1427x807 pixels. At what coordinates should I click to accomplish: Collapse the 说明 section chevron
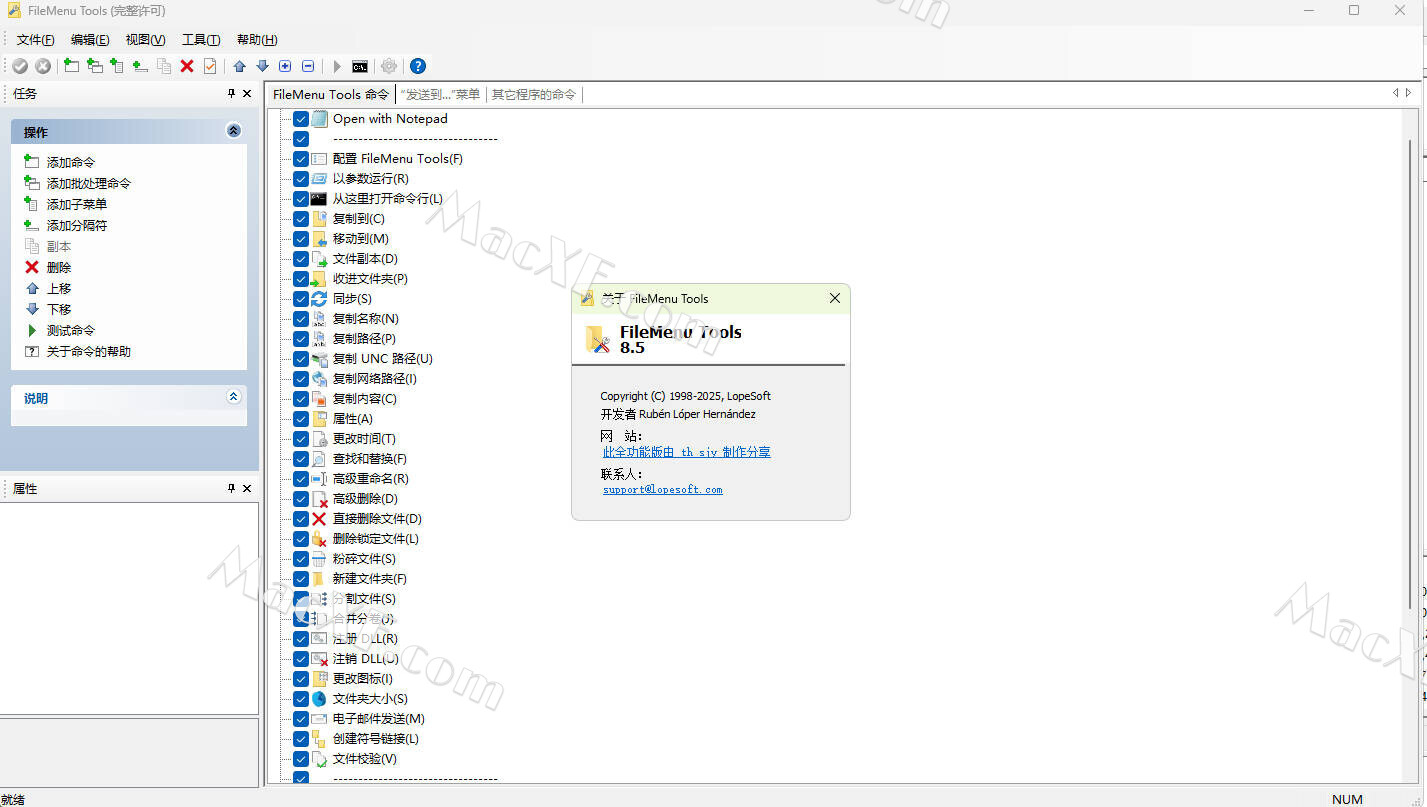[x=234, y=397]
